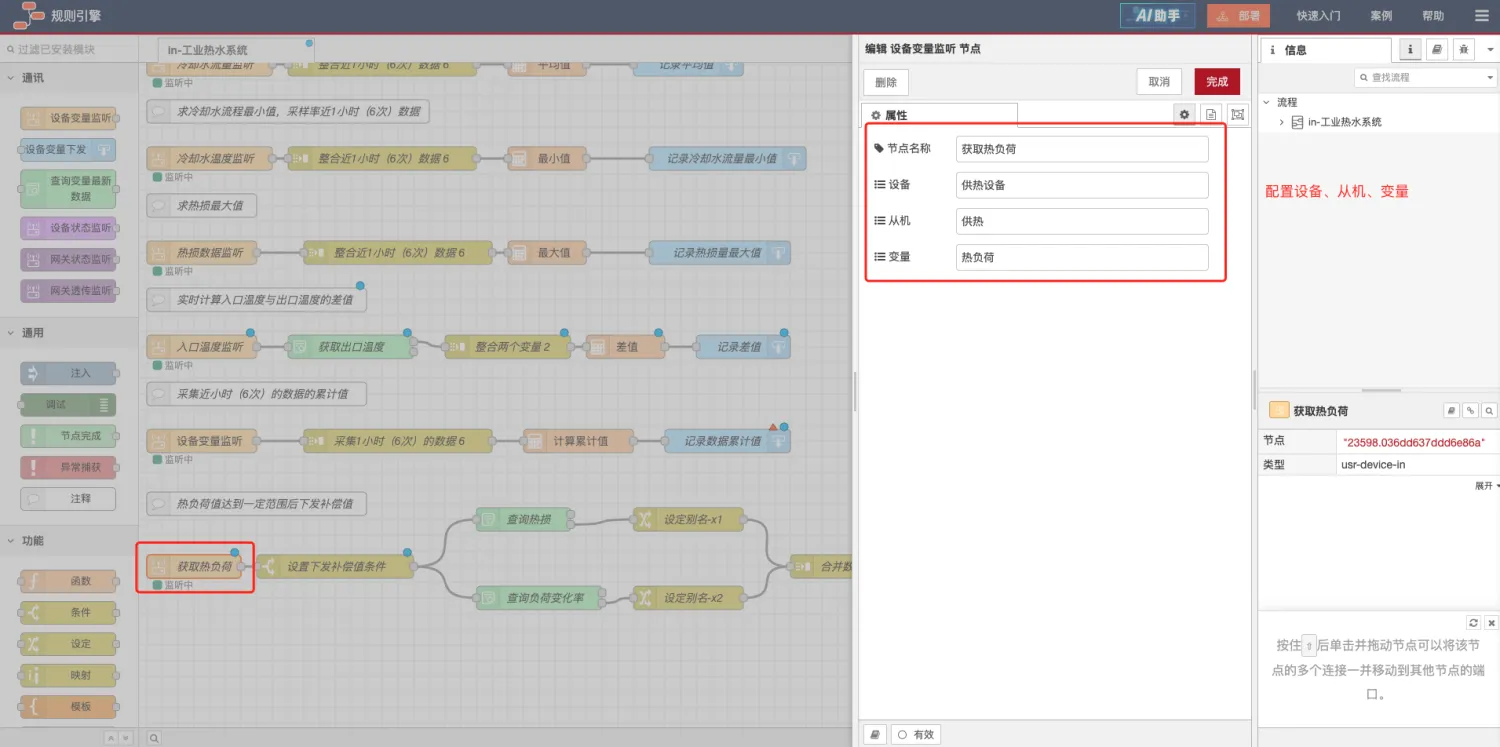Refresh the tip with the reload icon
Image resolution: width=1500 pixels, height=747 pixels.
click(1472, 622)
